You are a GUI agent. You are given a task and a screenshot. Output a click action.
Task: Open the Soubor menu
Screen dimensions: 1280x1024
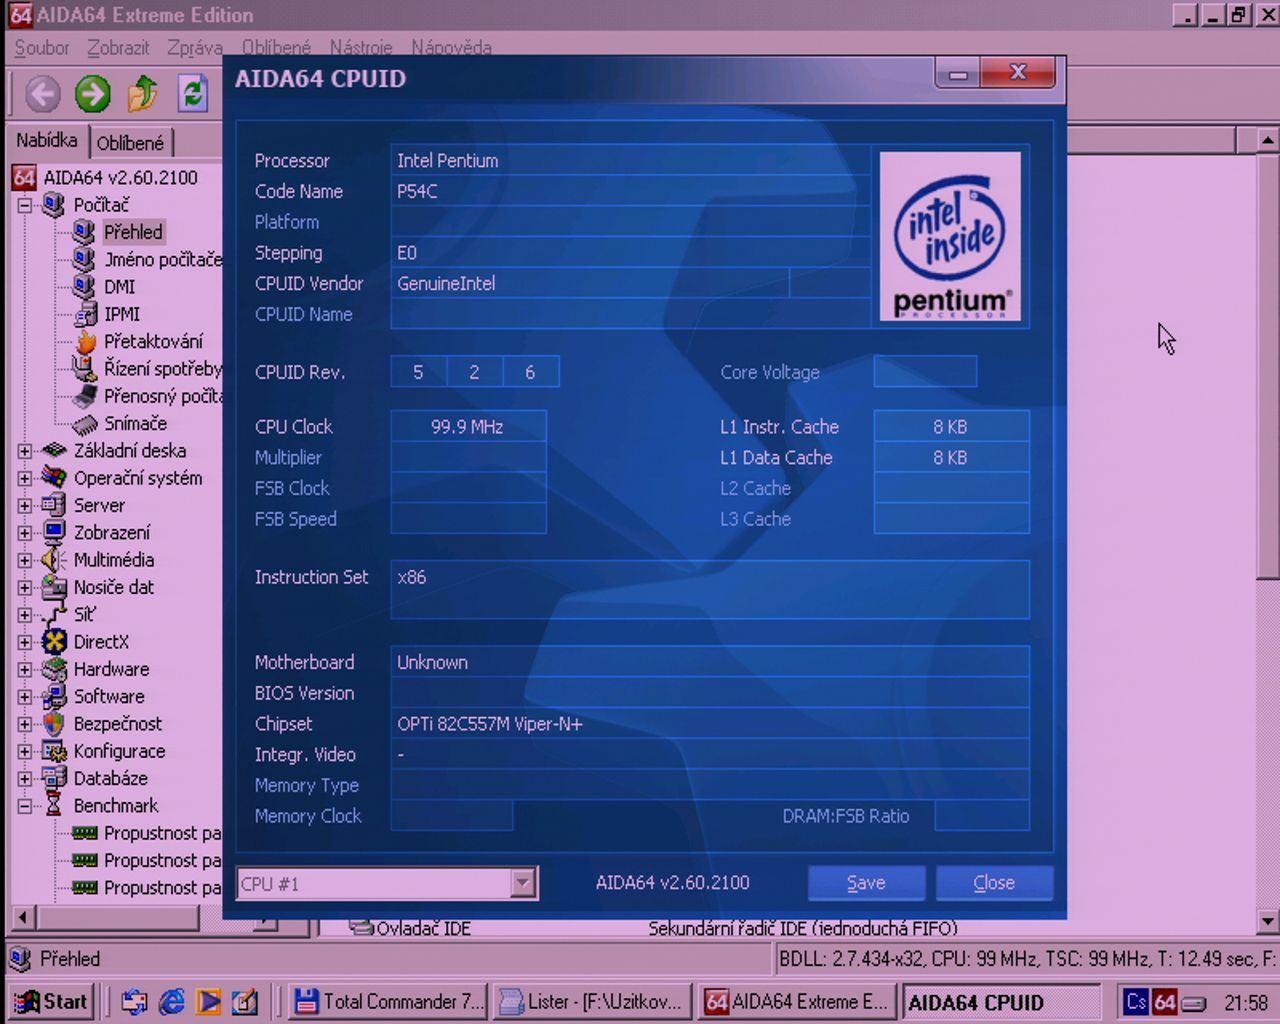pos(41,47)
